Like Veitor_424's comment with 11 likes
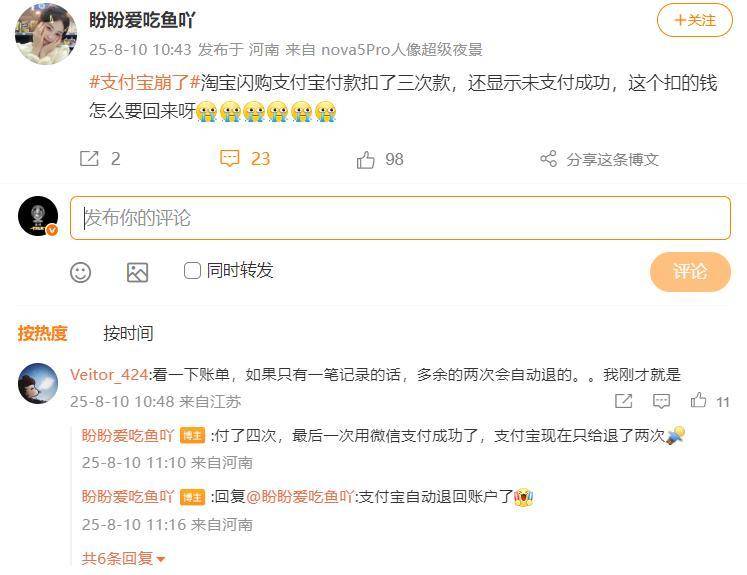747x575 pixels. coord(698,400)
